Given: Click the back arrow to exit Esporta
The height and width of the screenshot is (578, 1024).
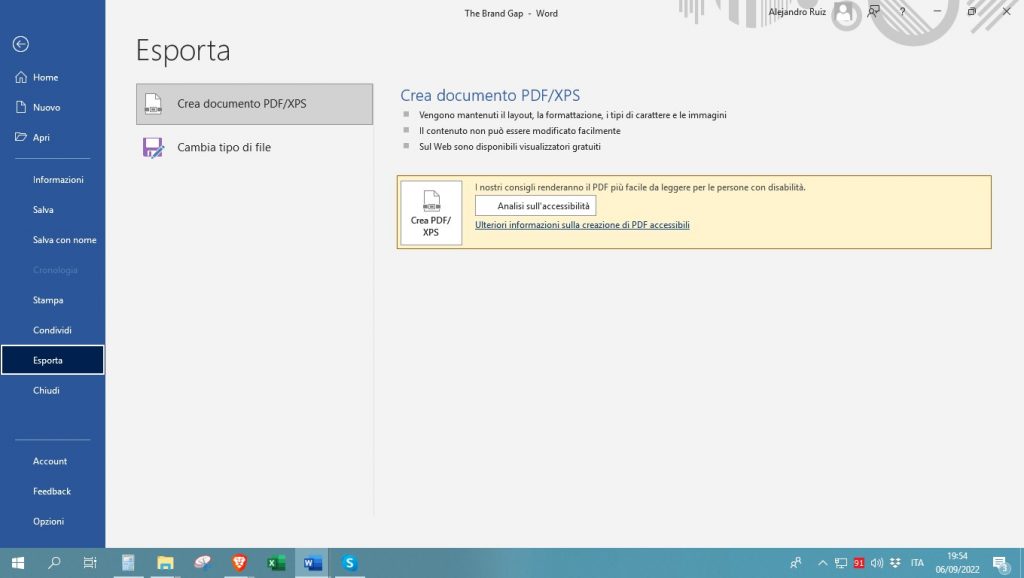Looking at the screenshot, I should tap(20, 44).
